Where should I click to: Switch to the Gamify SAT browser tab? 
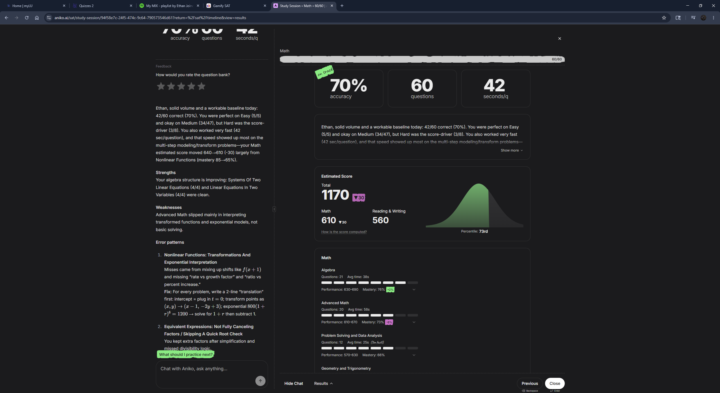click(236, 6)
